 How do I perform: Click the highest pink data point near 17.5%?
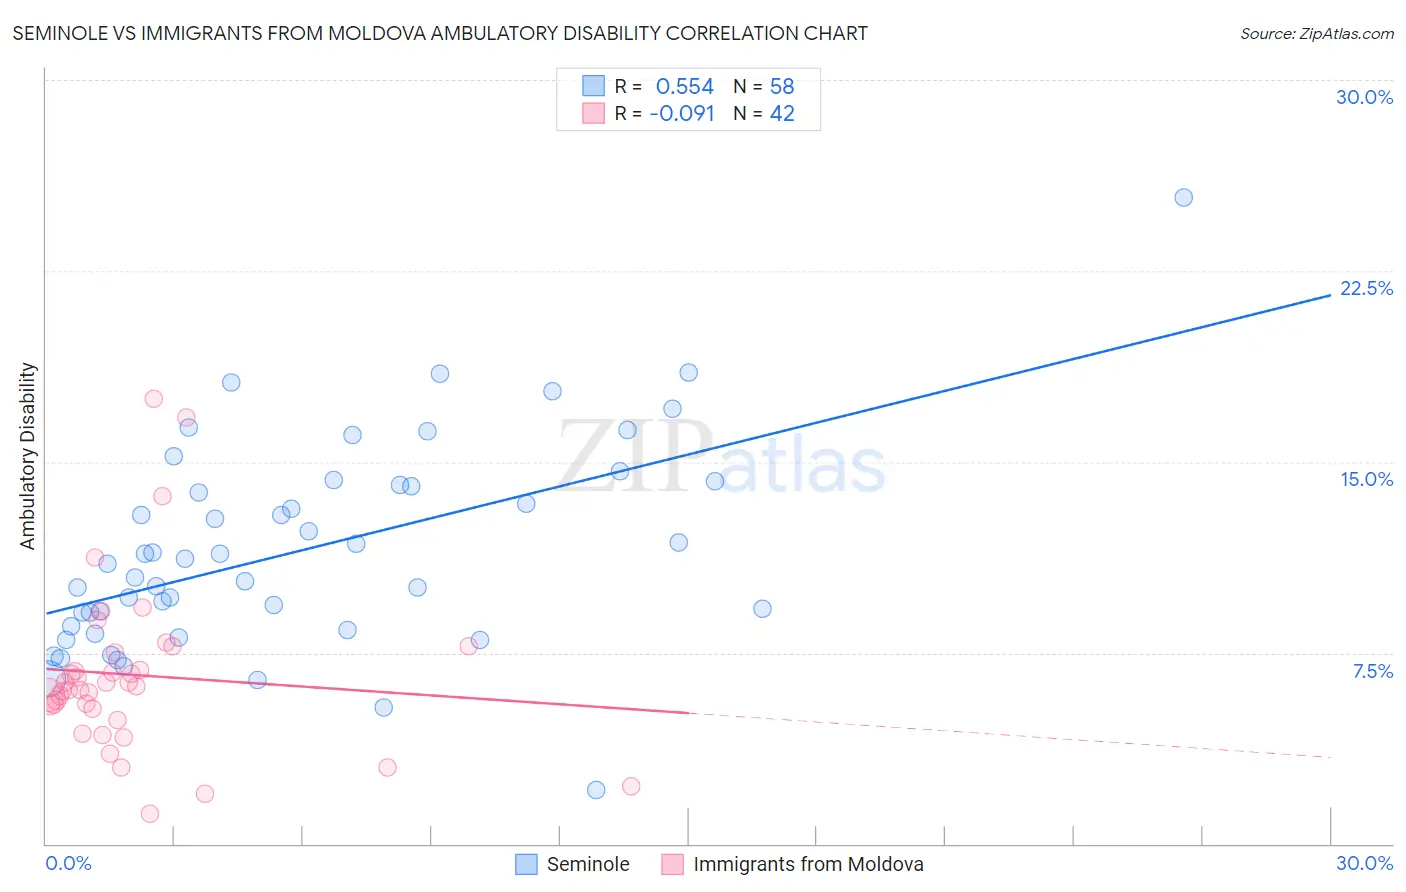click(153, 398)
